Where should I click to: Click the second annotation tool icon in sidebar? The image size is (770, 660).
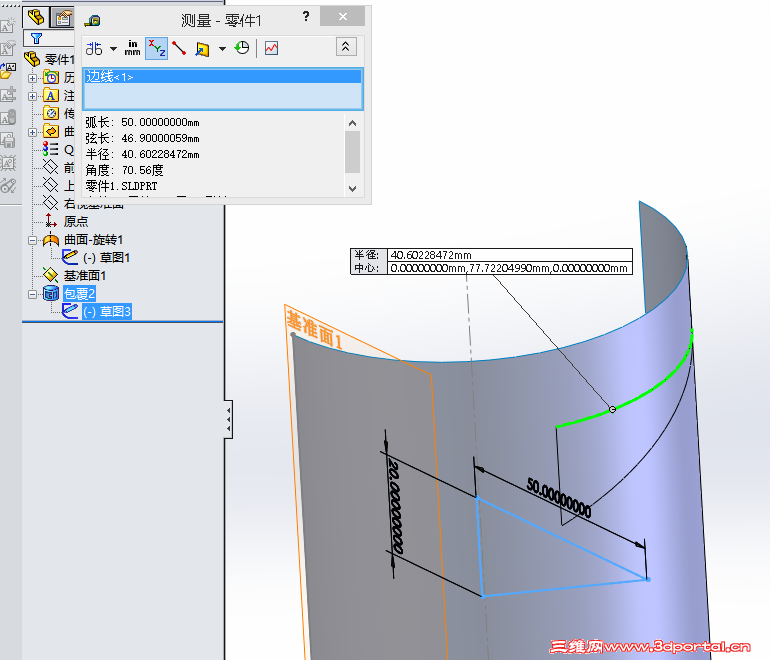(8, 48)
